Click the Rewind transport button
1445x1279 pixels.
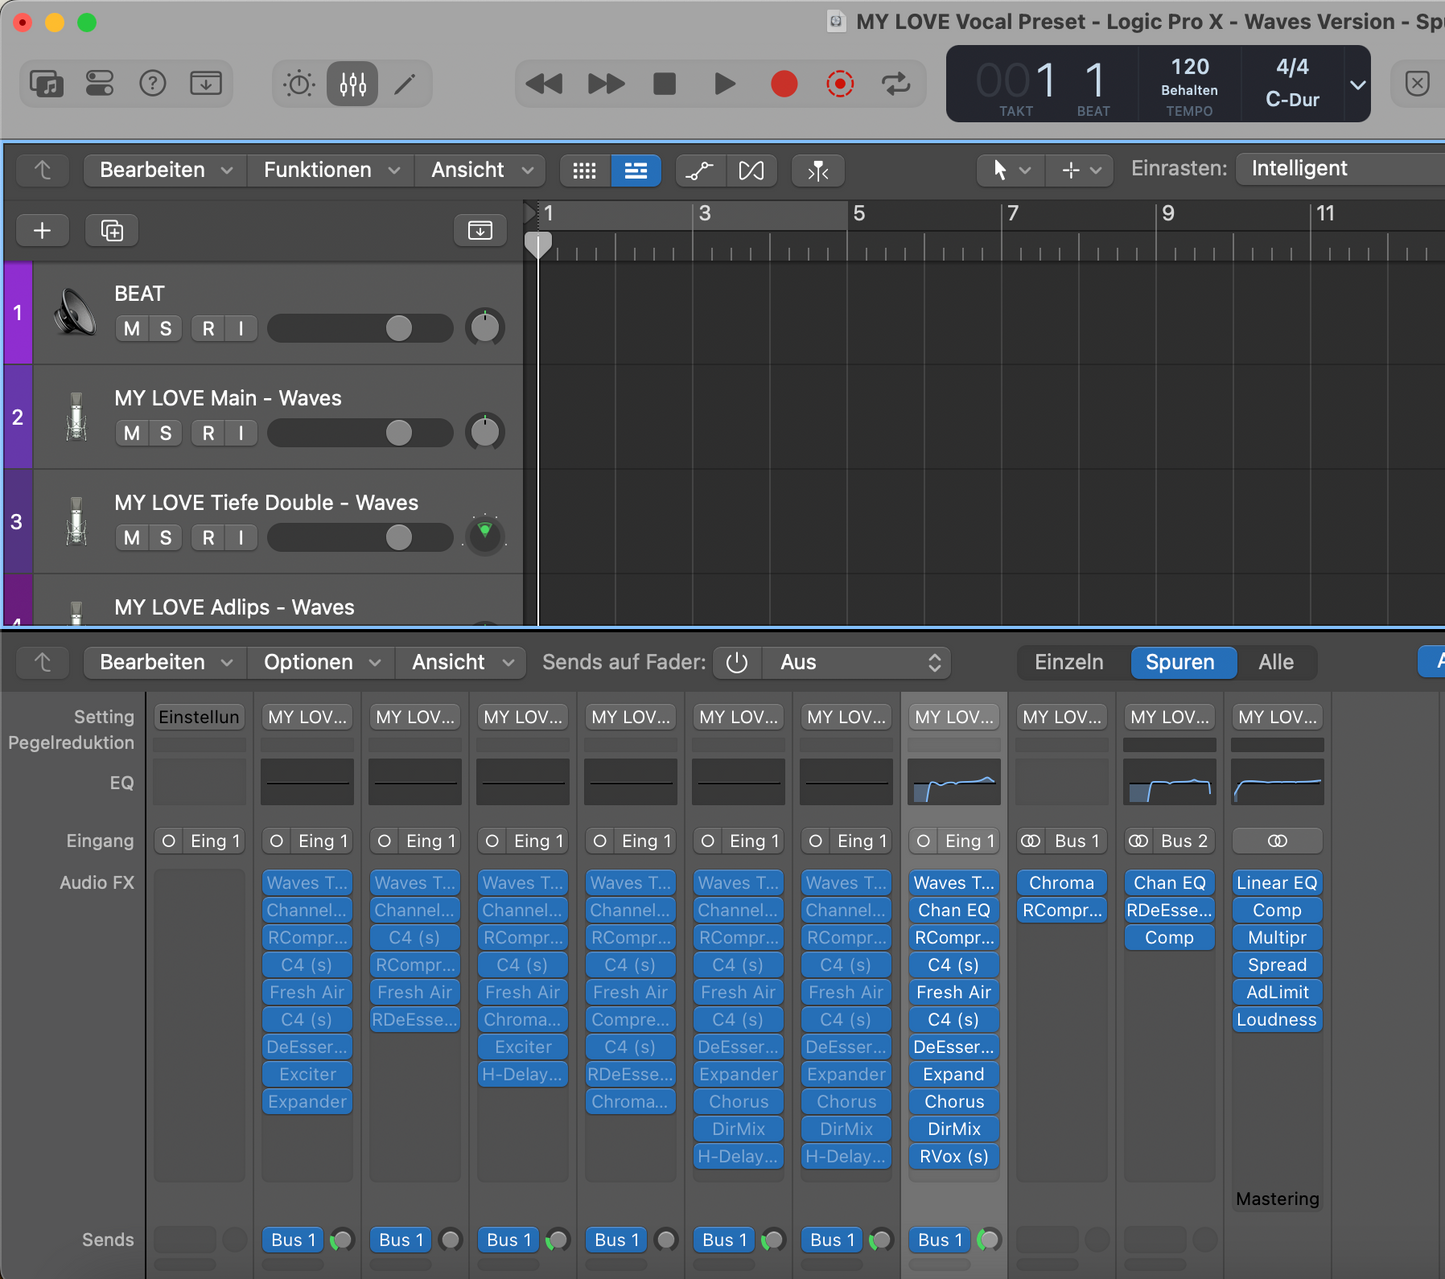point(544,84)
